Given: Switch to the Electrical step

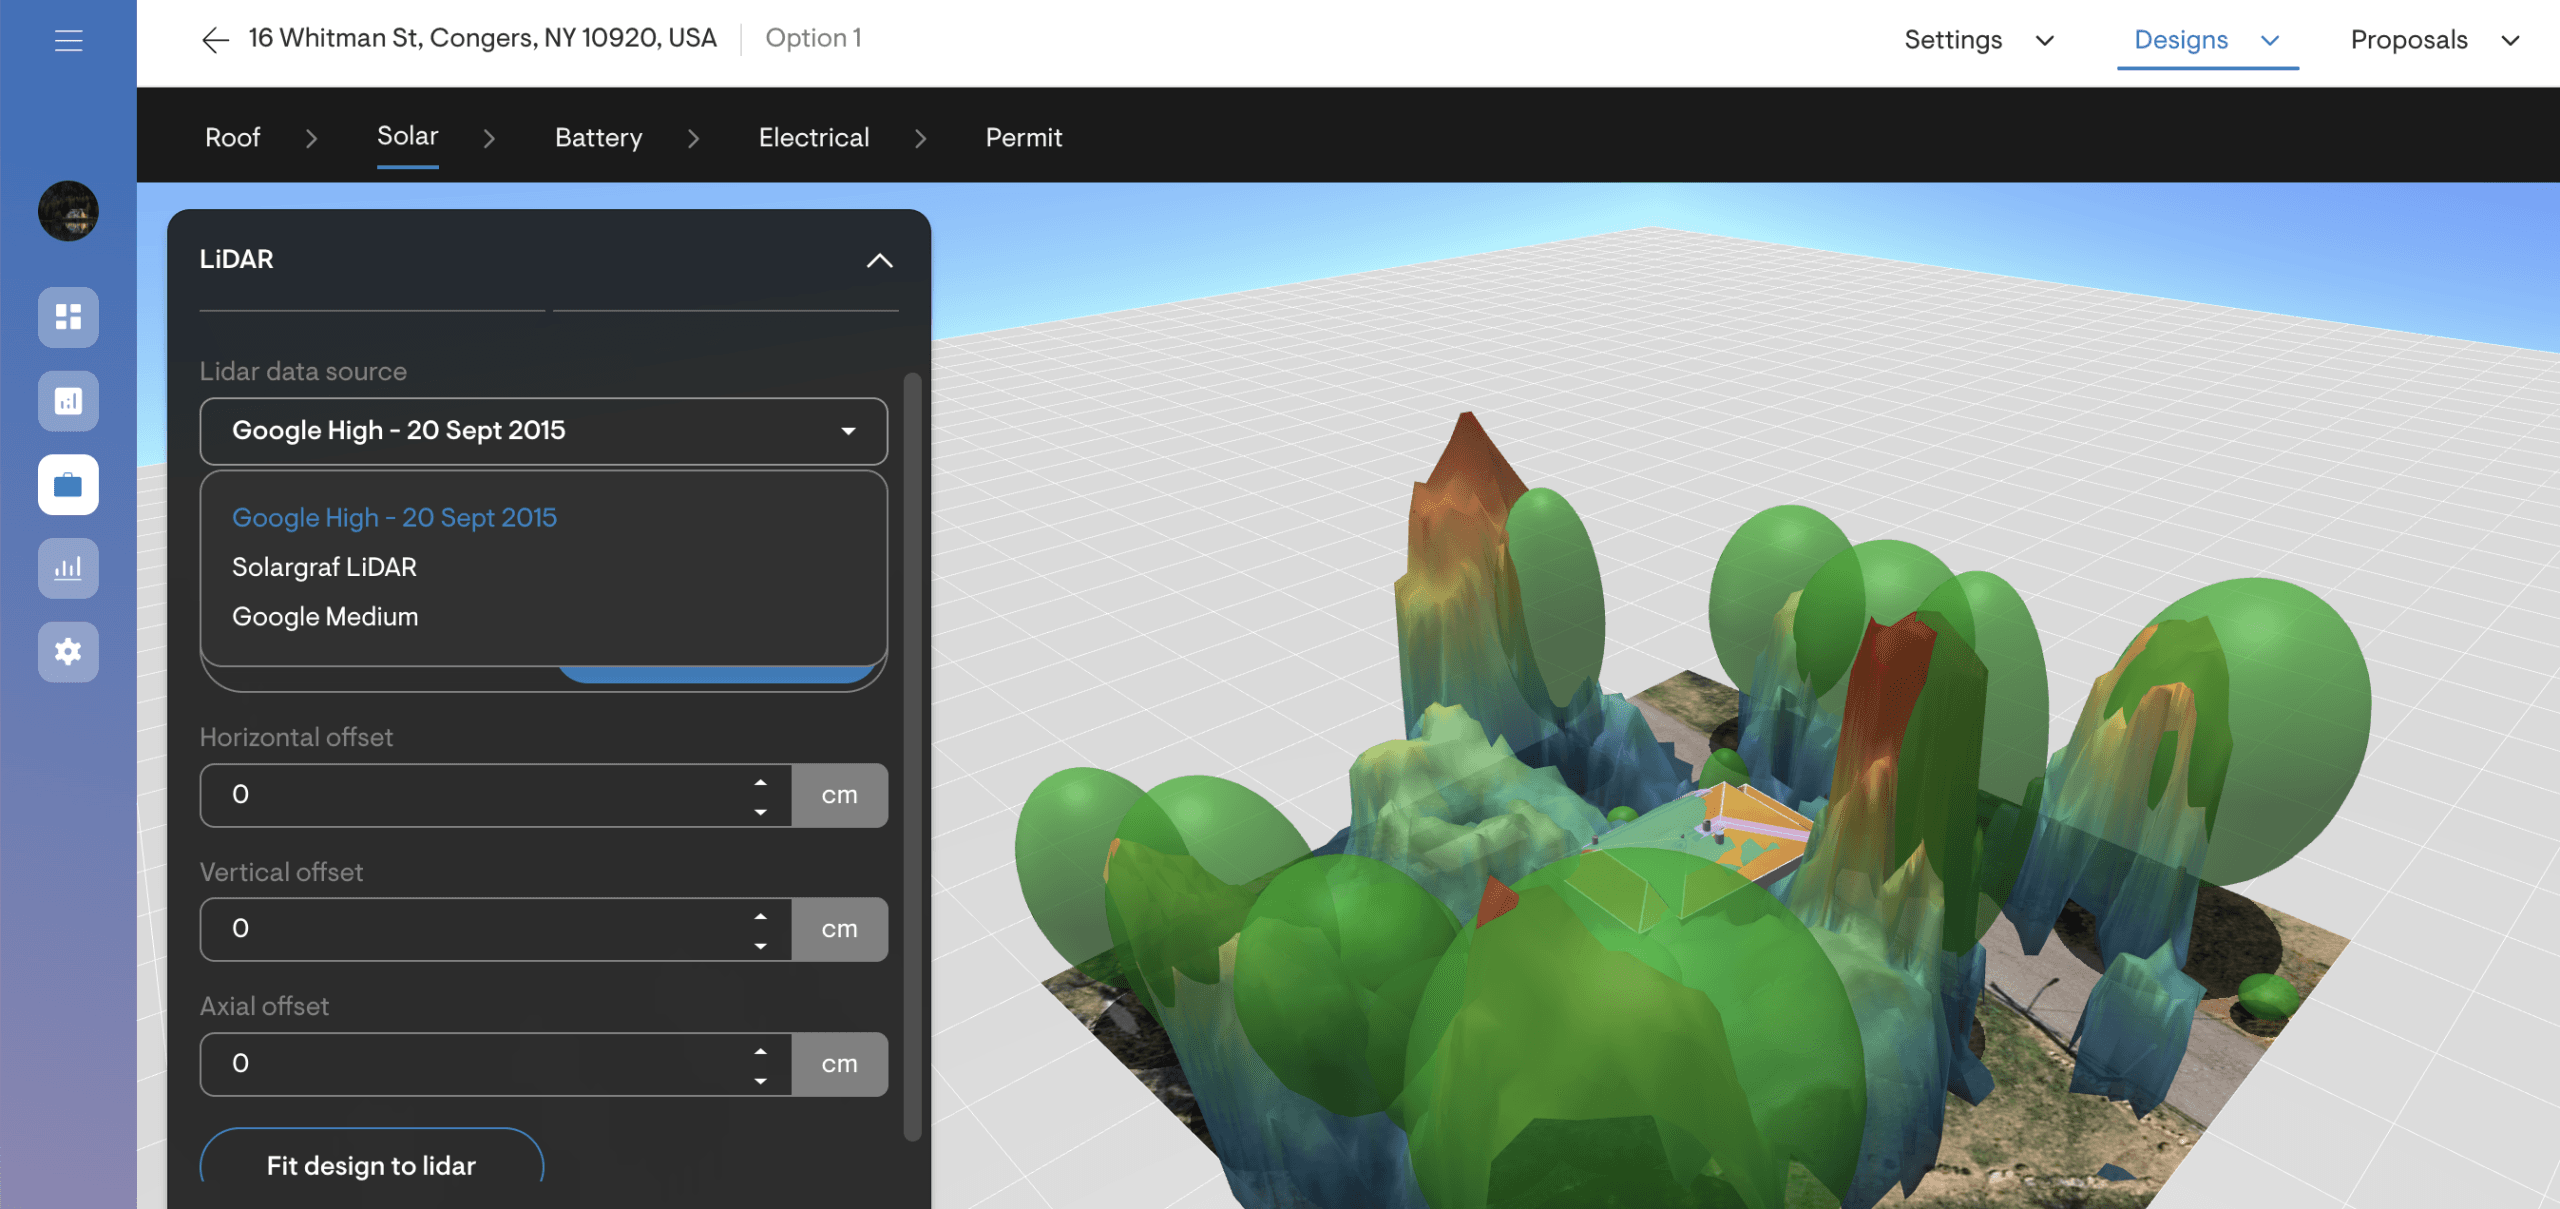Looking at the screenshot, I should [814, 137].
